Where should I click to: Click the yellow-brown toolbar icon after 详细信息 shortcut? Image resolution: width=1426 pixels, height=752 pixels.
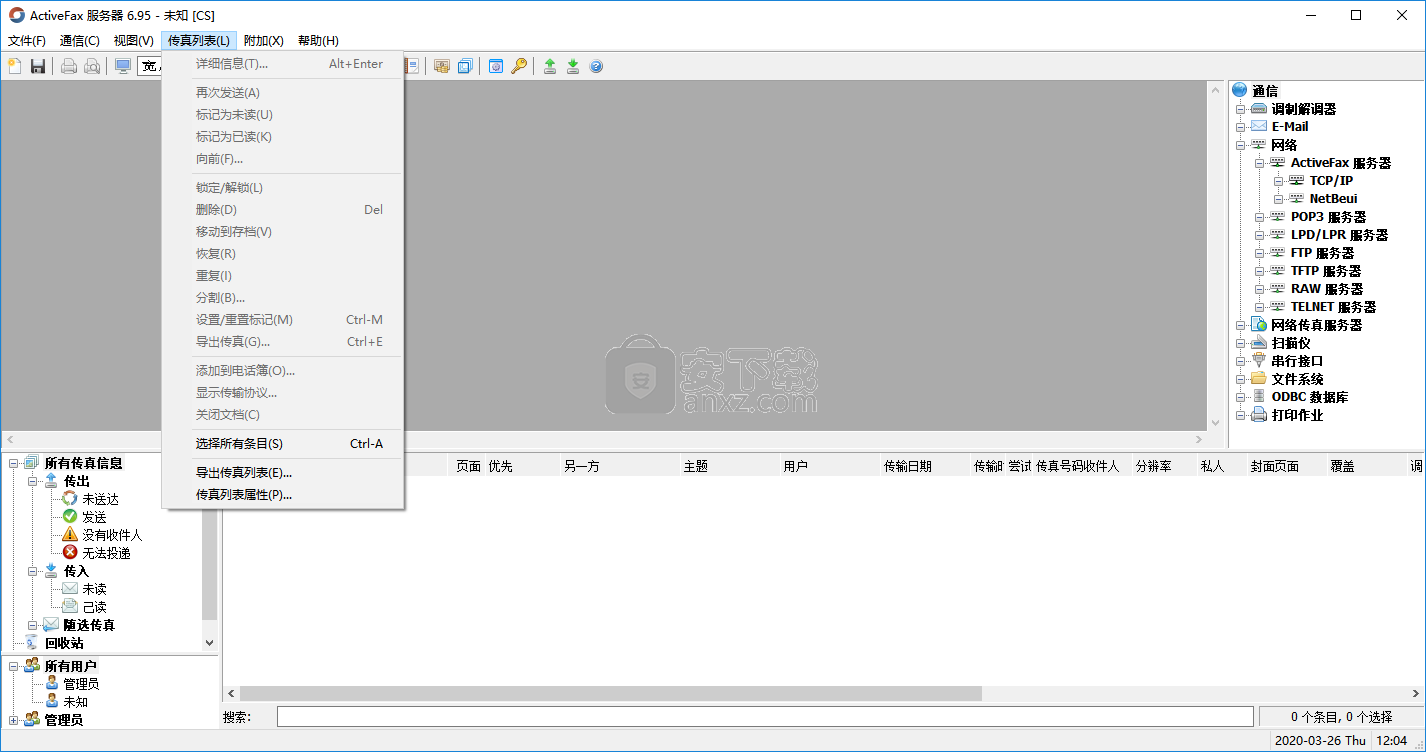coord(442,66)
